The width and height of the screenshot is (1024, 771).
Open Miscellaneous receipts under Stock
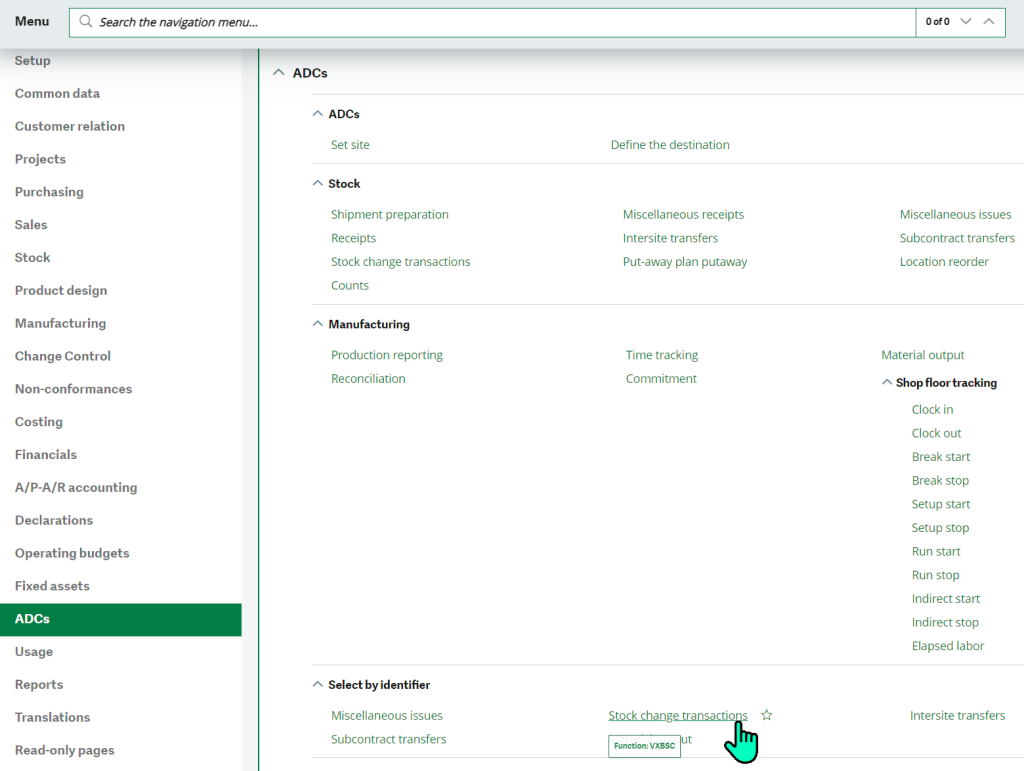click(683, 215)
